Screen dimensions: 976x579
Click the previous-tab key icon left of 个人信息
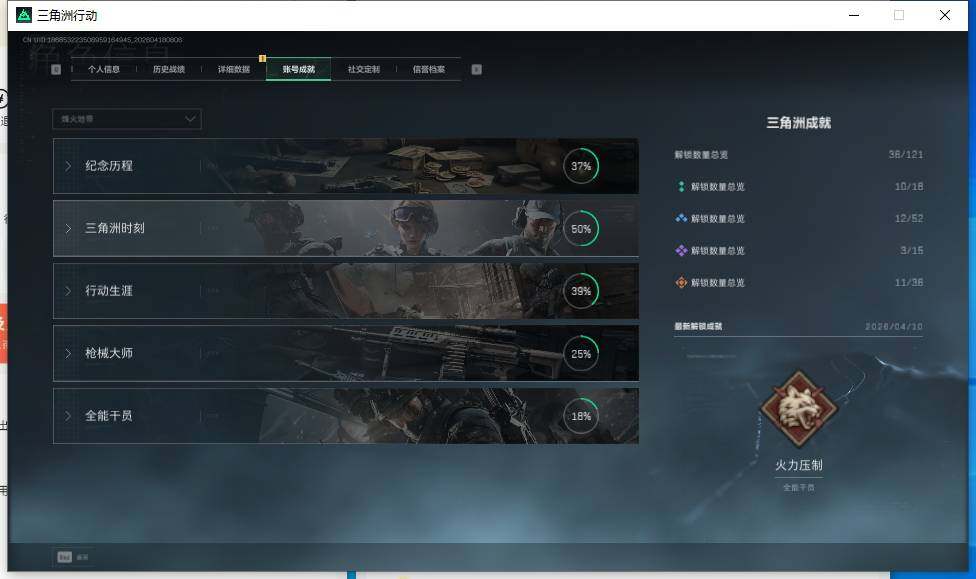(56, 69)
